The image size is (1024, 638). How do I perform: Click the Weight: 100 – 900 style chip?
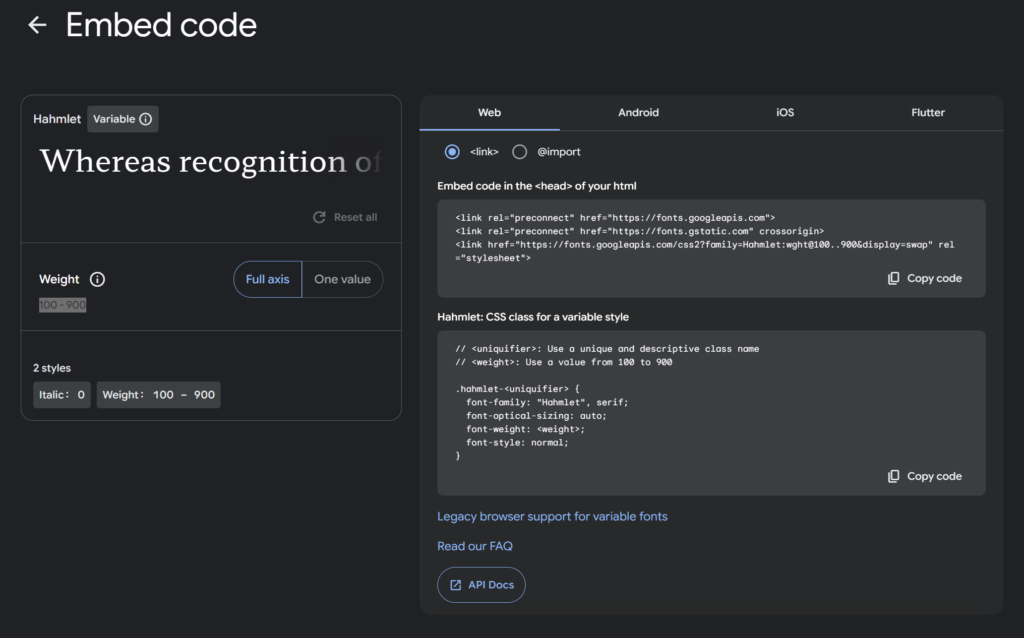159,395
